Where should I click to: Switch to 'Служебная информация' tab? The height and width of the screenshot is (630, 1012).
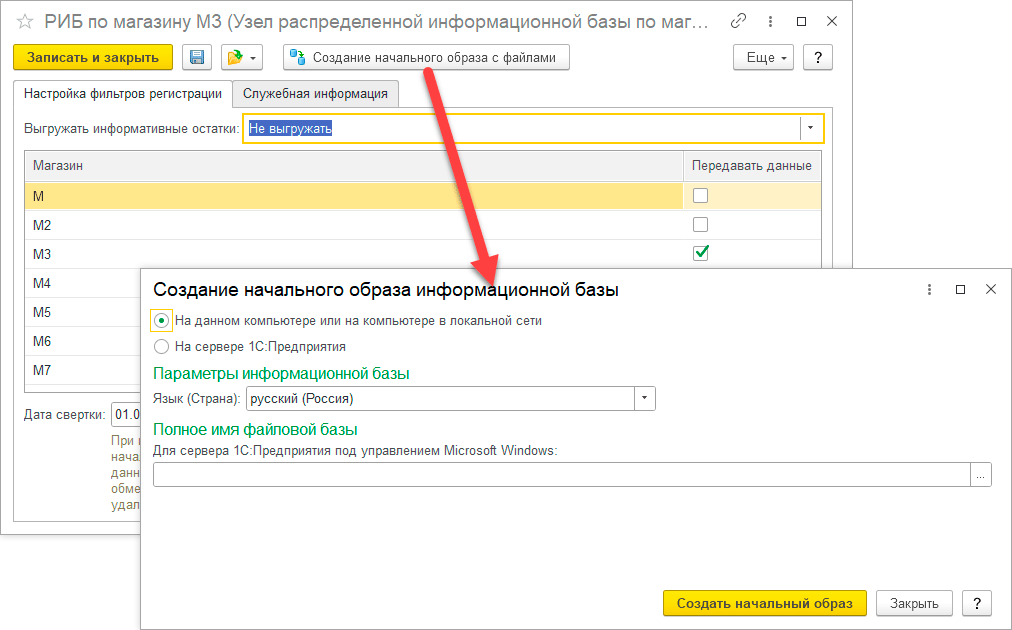coord(315,94)
